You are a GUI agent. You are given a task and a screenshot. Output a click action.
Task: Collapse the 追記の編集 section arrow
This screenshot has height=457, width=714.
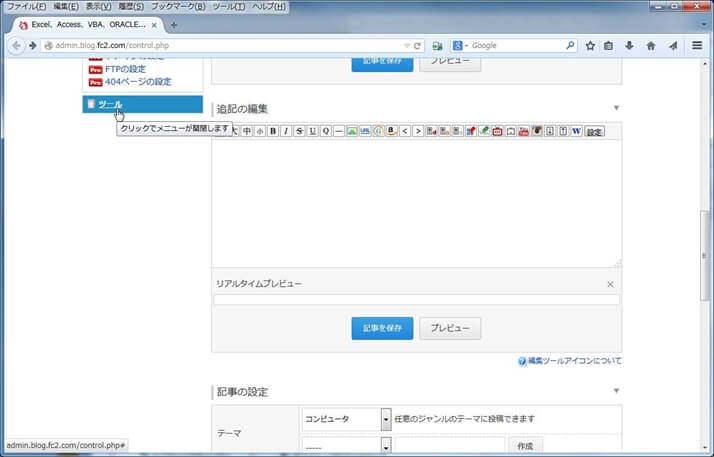tap(616, 108)
